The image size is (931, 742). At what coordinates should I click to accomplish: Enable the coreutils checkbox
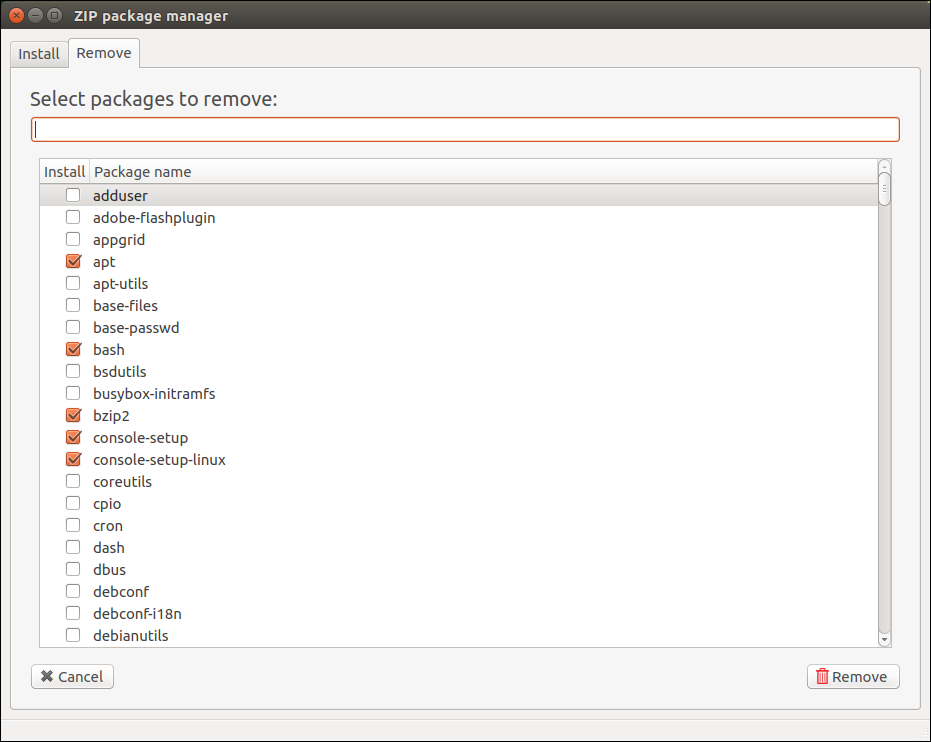pyautogui.click(x=73, y=482)
